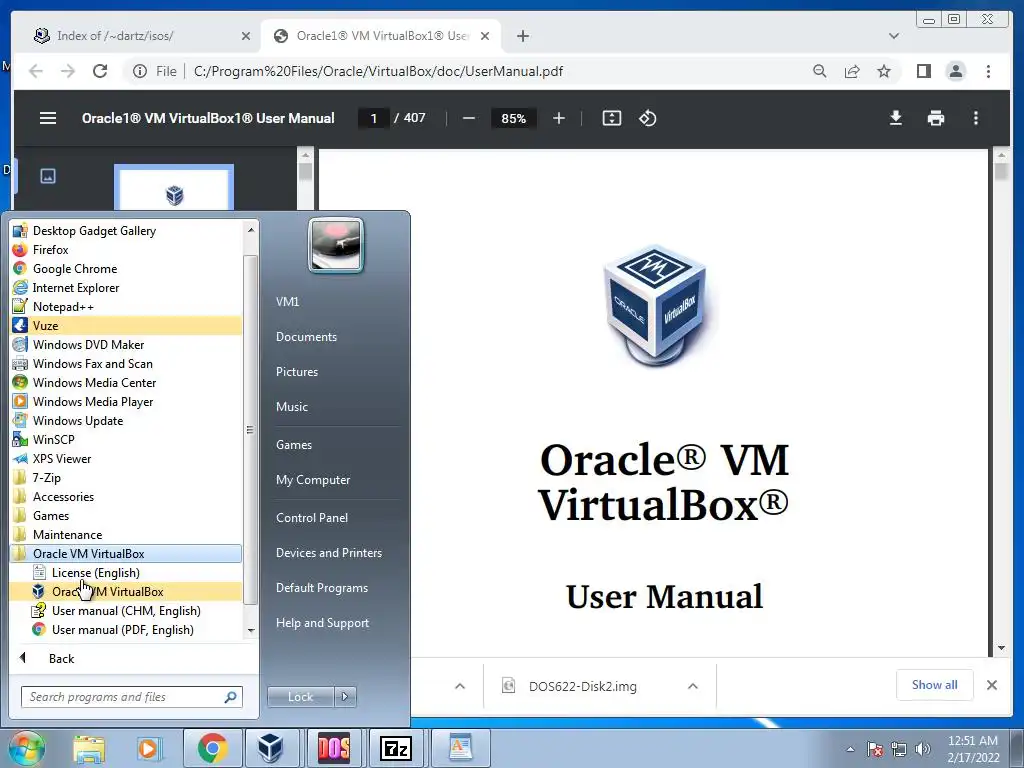Screen dimensions: 1024x768
Task: Go Back to the main Start menu
Action: coord(61,658)
